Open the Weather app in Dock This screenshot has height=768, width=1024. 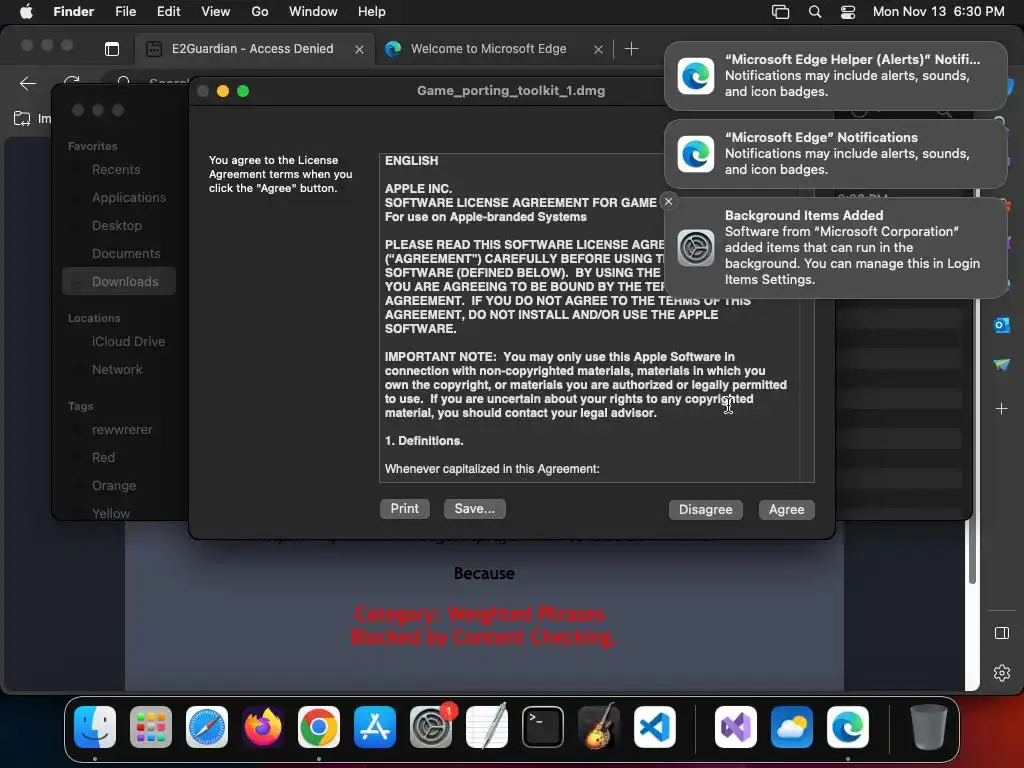coord(792,727)
